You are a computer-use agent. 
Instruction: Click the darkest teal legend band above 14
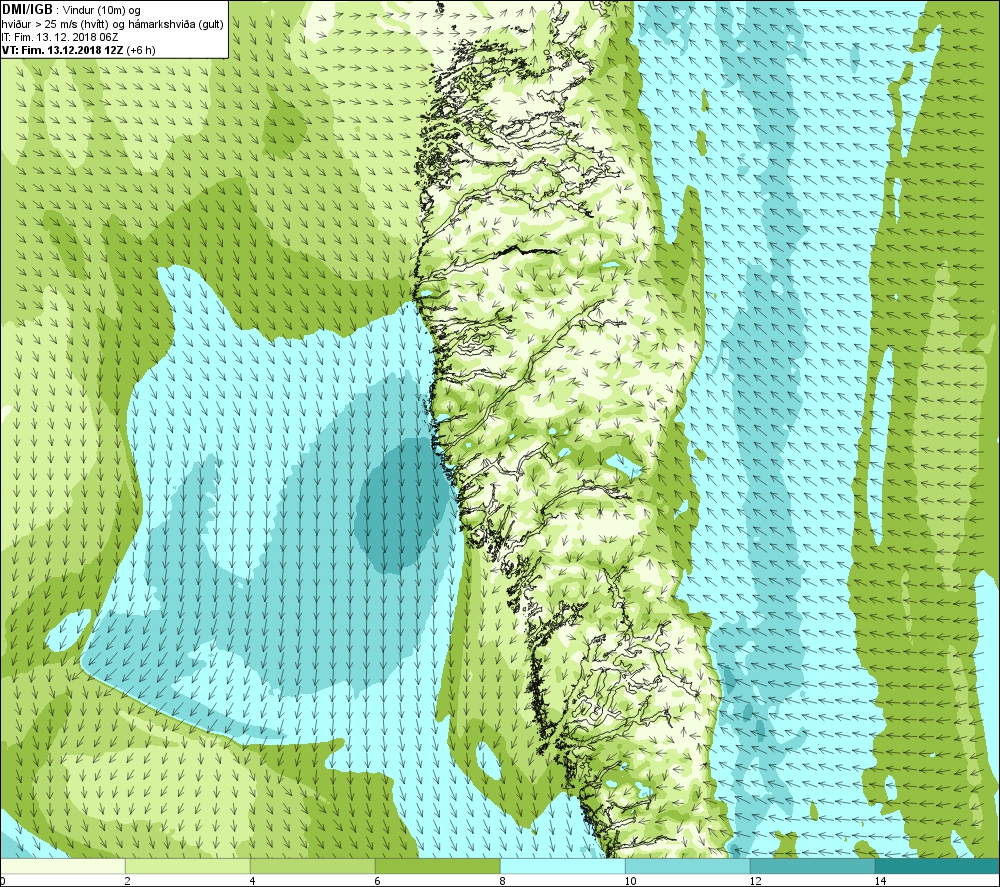[938, 866]
